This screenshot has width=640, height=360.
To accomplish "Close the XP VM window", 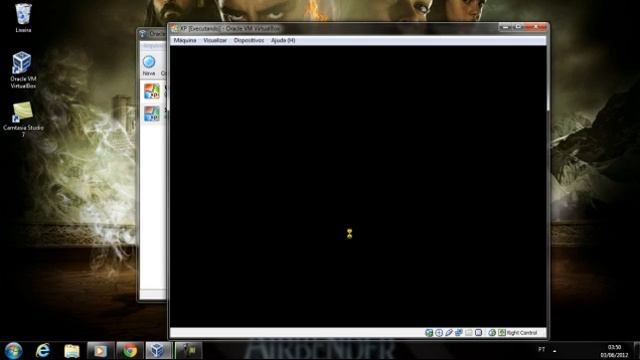I will tap(536, 27).
